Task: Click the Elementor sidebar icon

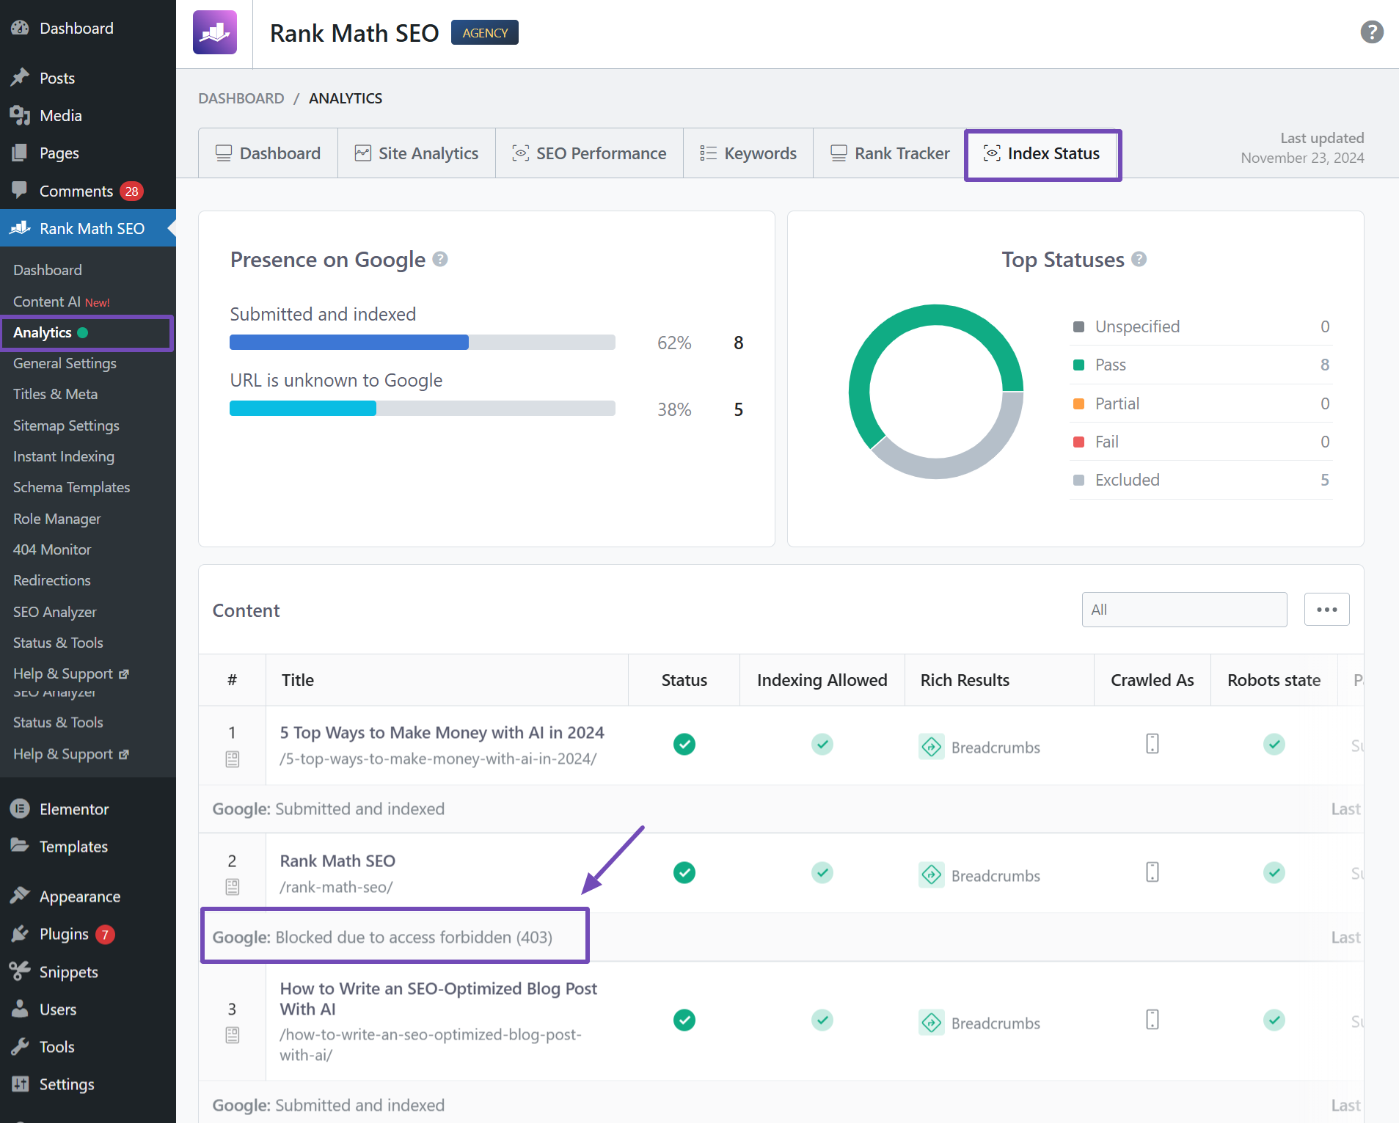Action: pyautogui.click(x=20, y=809)
